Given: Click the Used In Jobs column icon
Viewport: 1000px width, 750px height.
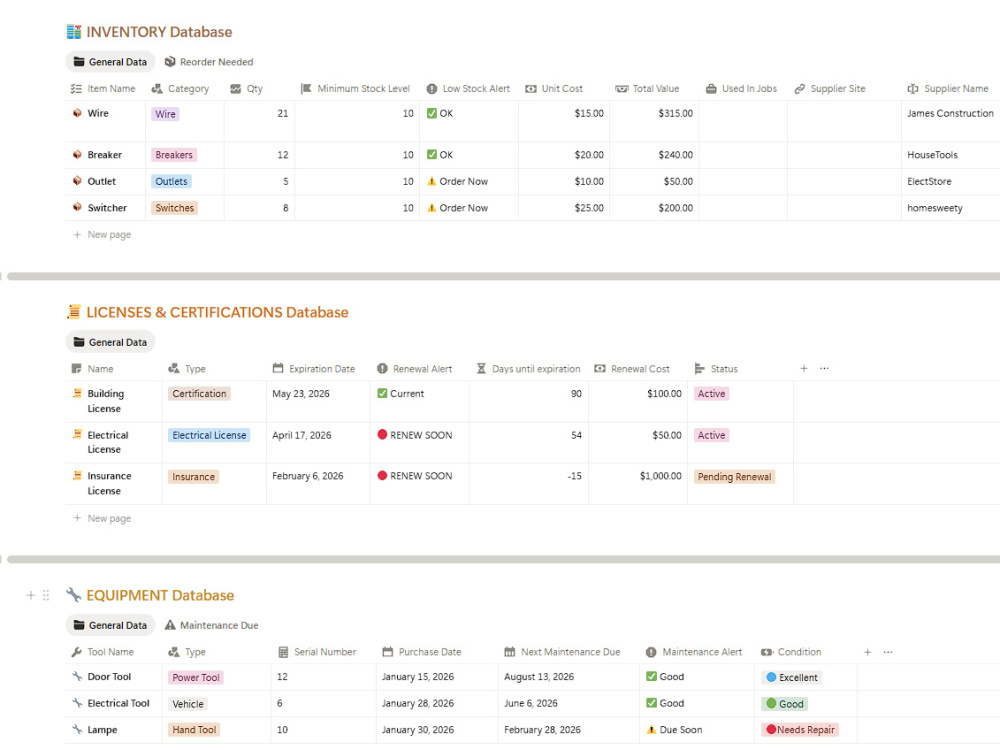Looking at the screenshot, I should pos(711,89).
